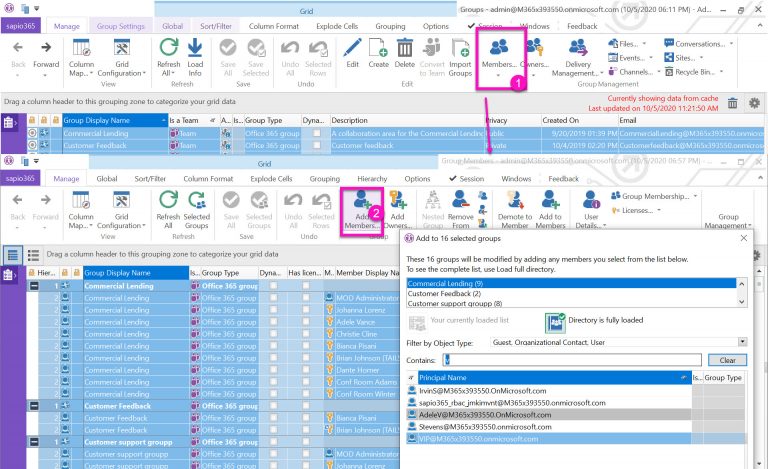Image resolution: width=768 pixels, height=469 pixels.
Task: Click Load Info in the upper ribbon
Action: tap(195, 54)
